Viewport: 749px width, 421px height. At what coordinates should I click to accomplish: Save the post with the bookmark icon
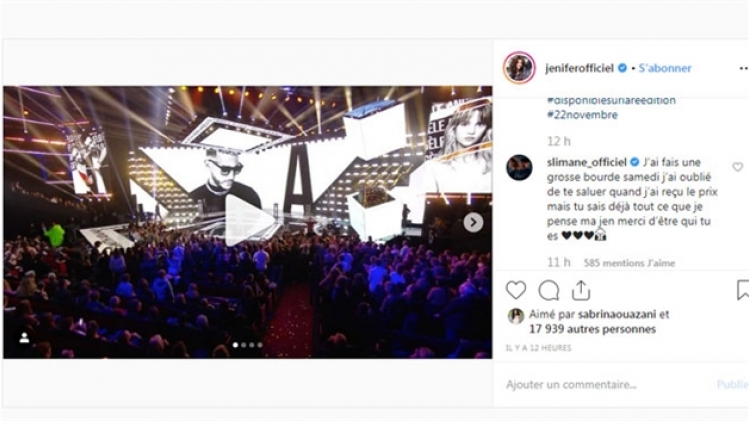click(x=743, y=290)
